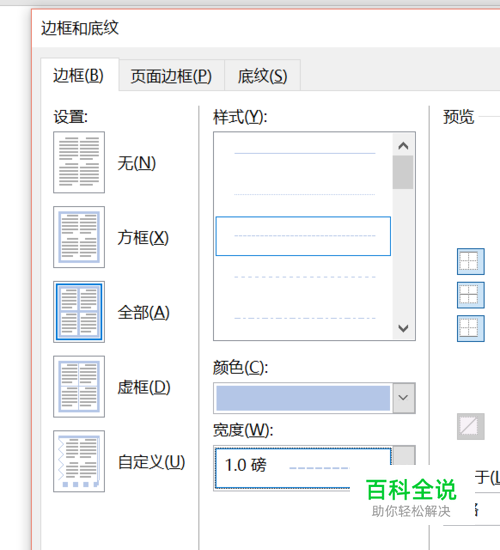Click the 自定义(U) setting label

(x=152, y=462)
